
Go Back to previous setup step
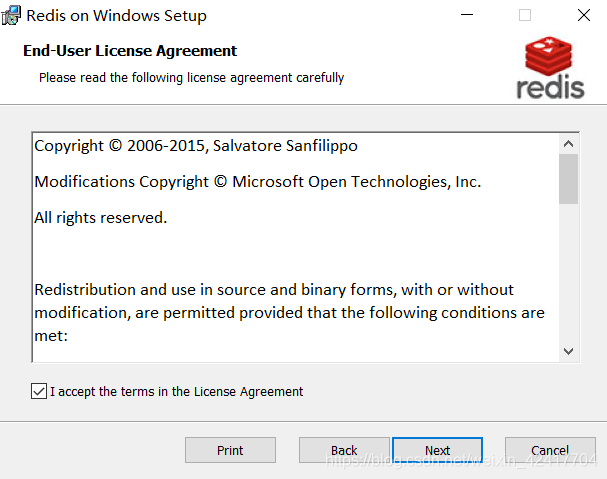click(x=344, y=450)
